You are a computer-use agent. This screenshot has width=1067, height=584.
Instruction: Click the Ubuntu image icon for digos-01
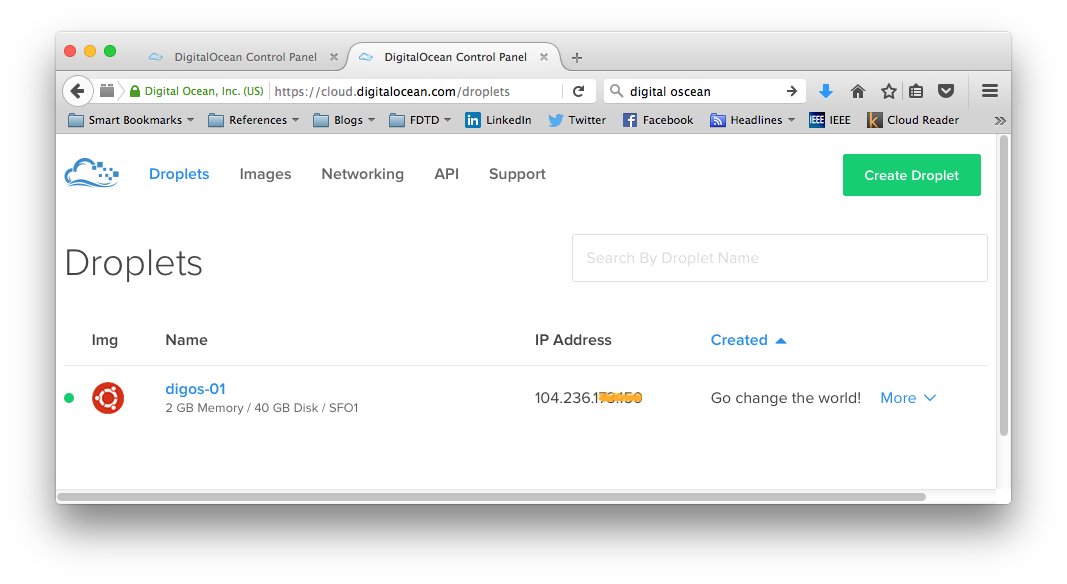(x=108, y=398)
